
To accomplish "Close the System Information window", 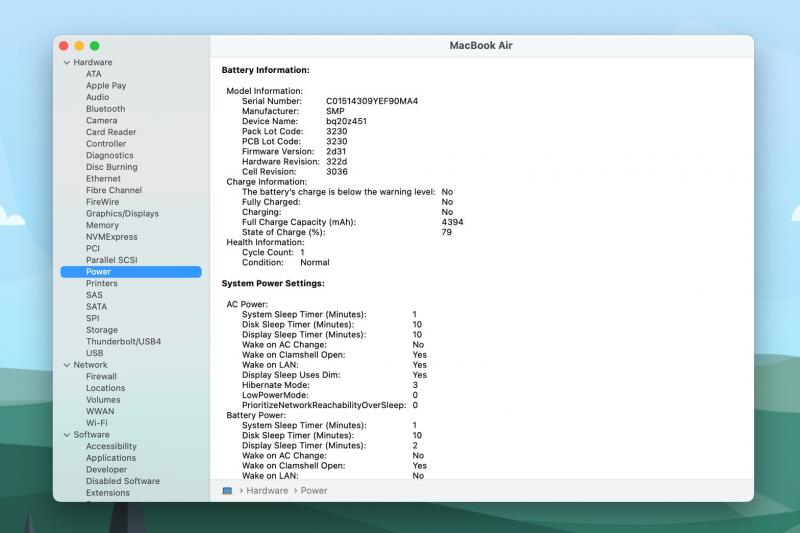I will 64,46.
